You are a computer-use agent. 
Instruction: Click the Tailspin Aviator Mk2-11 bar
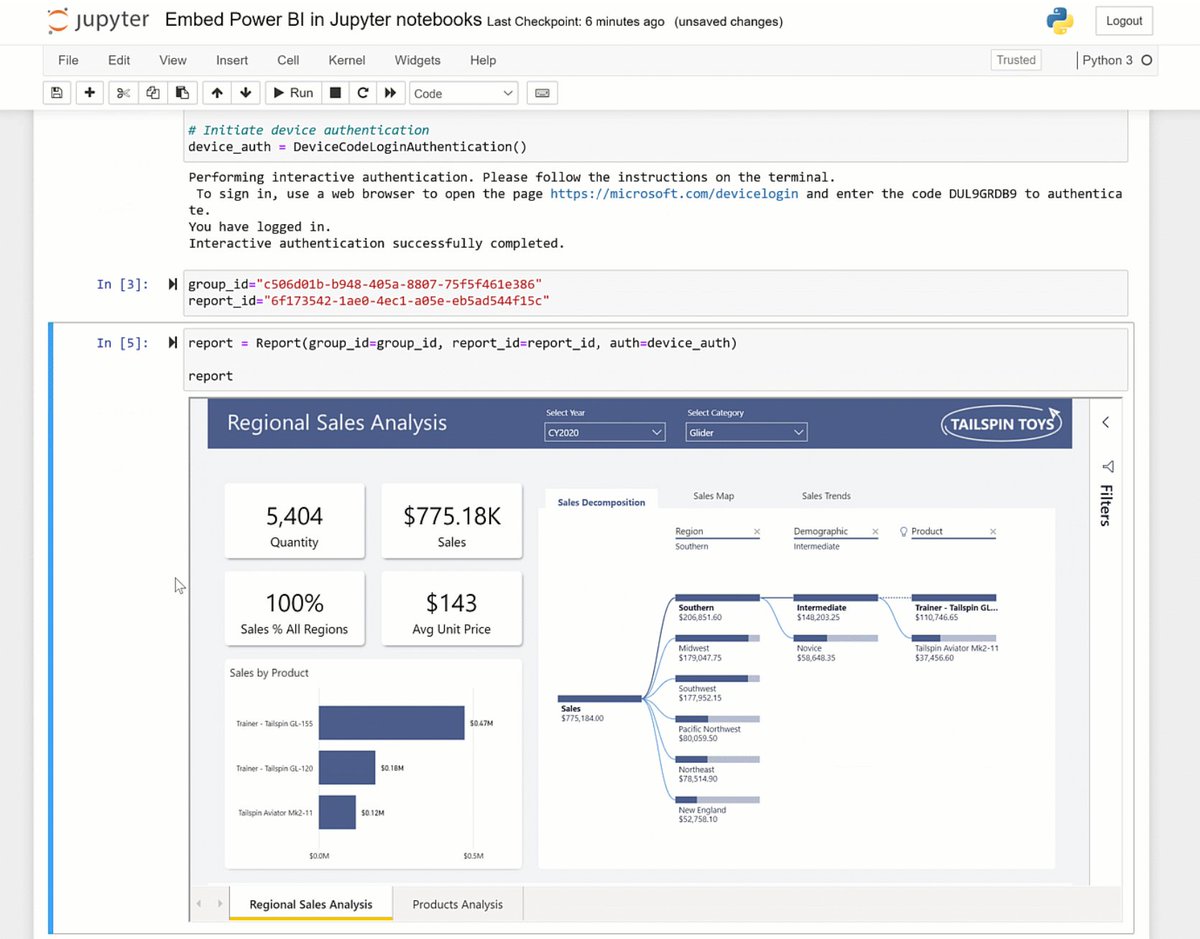click(x=337, y=812)
